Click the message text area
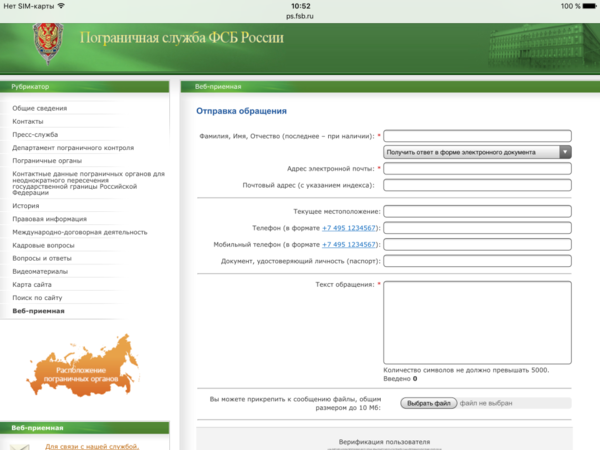This screenshot has height=450, width=600. (x=477, y=322)
